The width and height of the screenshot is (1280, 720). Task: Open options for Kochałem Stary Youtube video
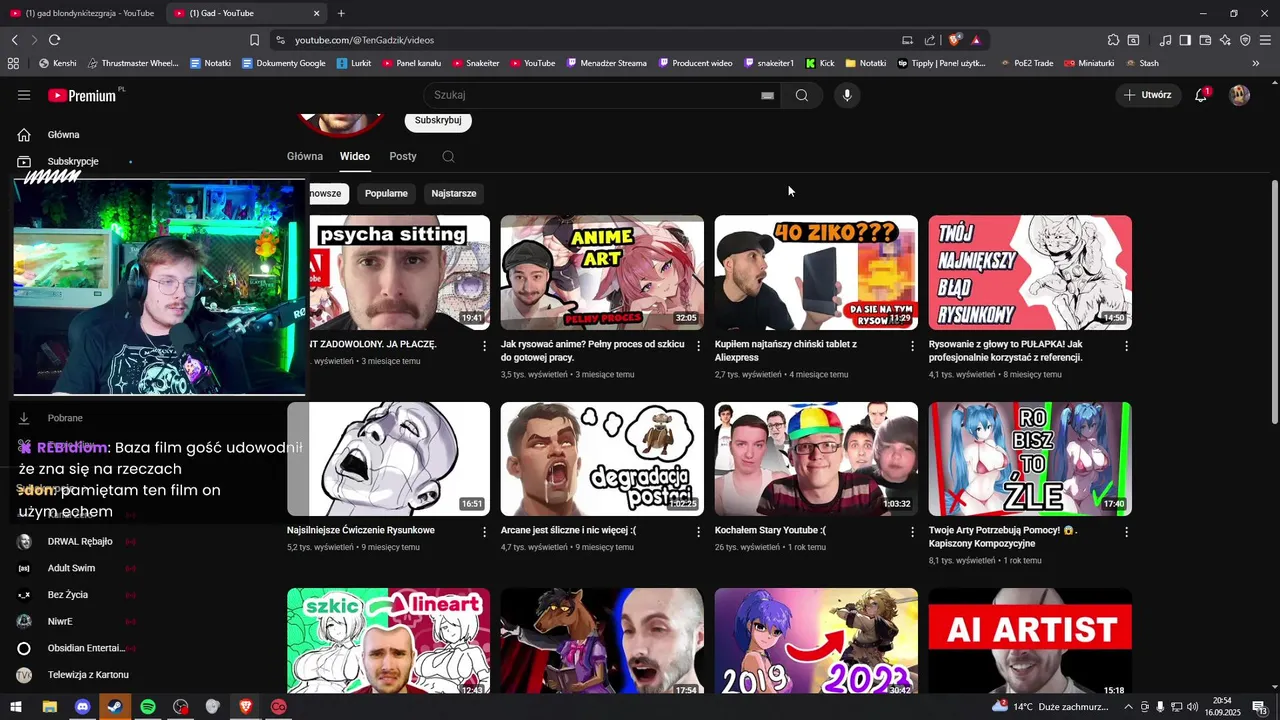point(912,532)
